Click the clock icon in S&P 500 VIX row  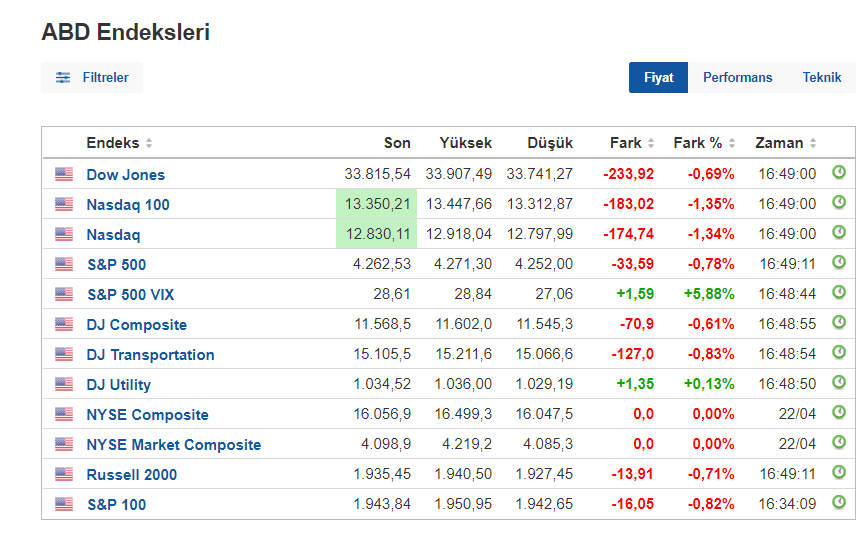839,293
